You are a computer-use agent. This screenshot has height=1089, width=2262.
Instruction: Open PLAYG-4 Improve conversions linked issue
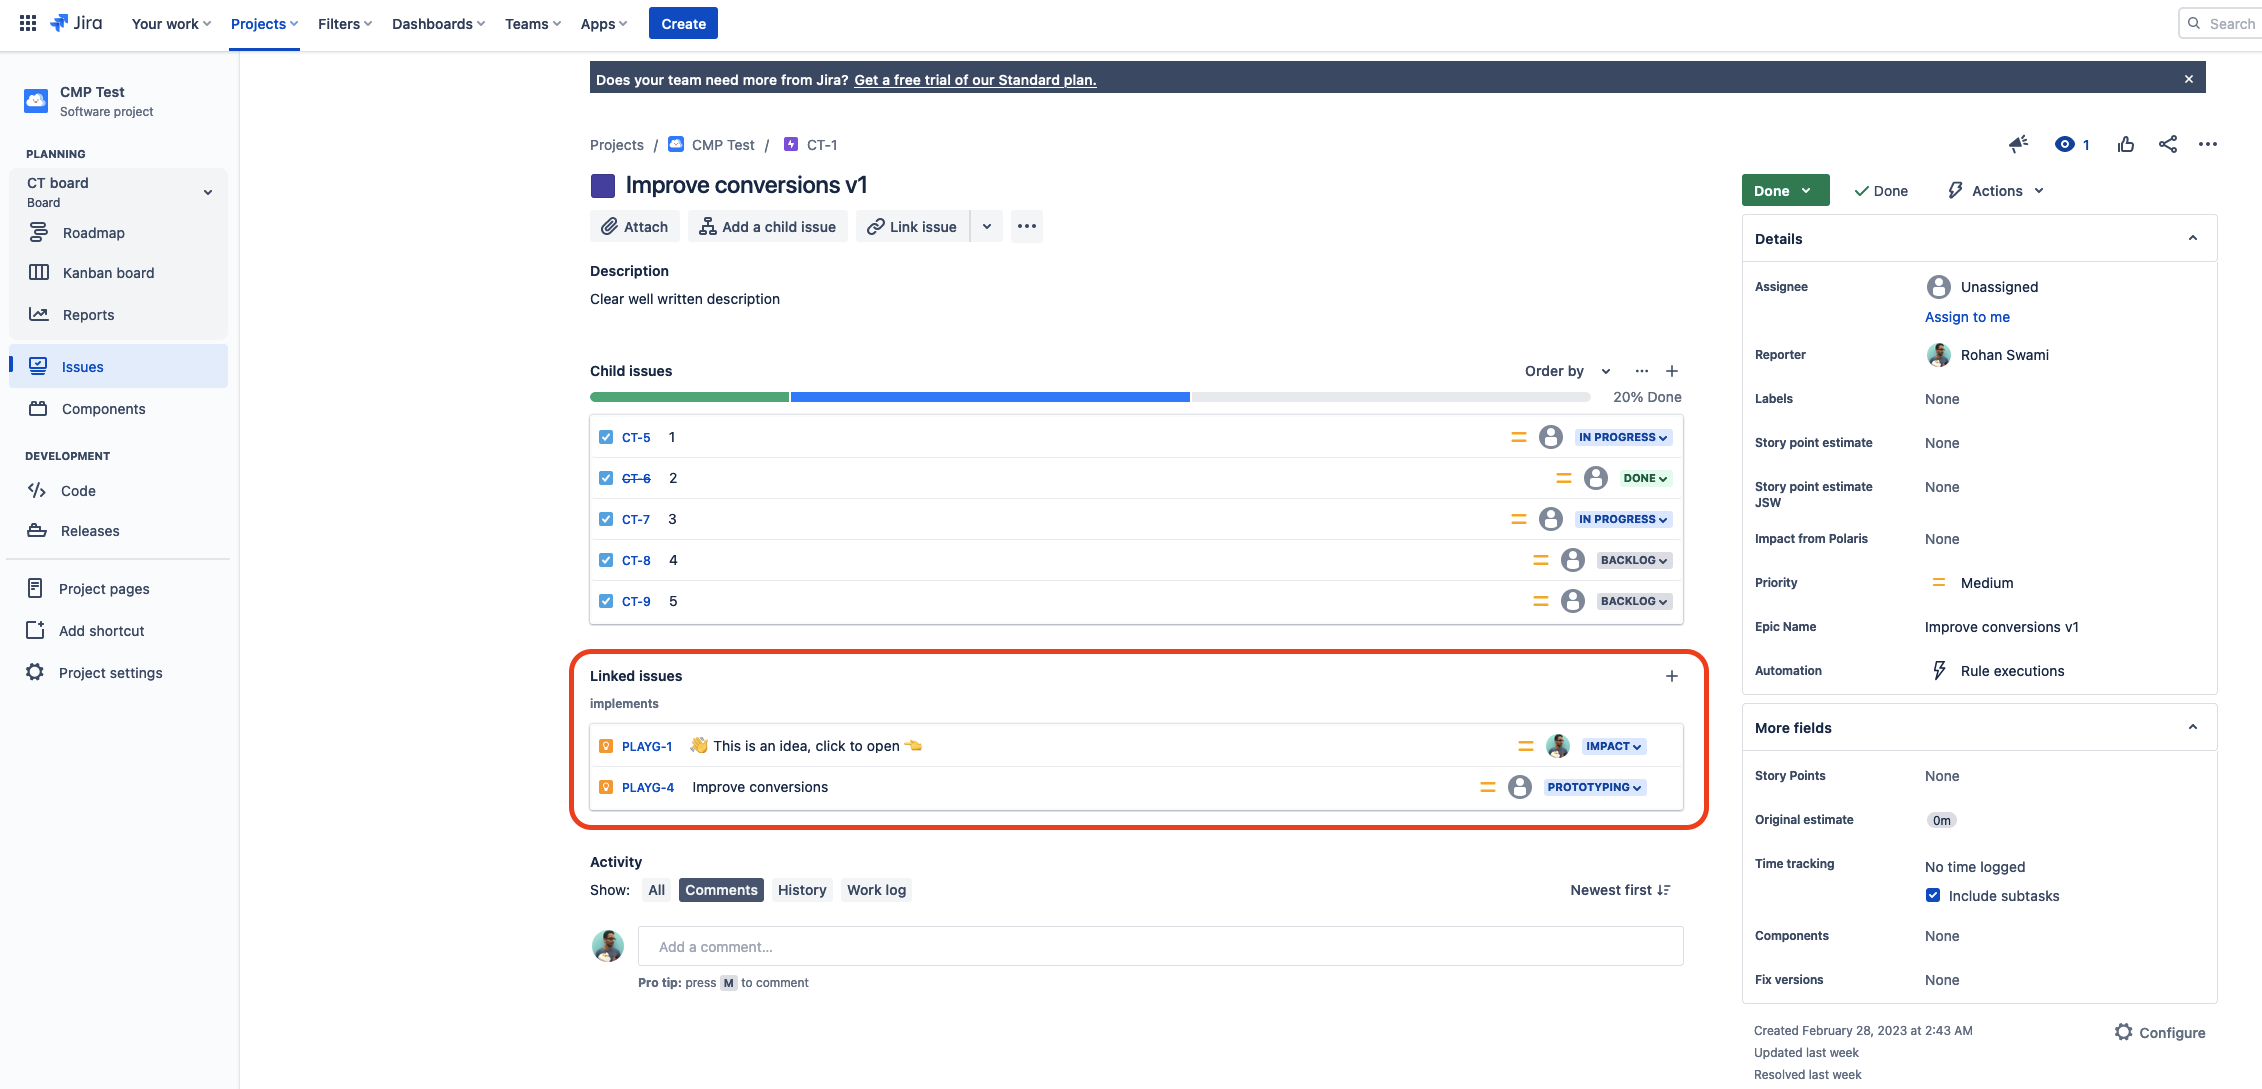pos(648,787)
